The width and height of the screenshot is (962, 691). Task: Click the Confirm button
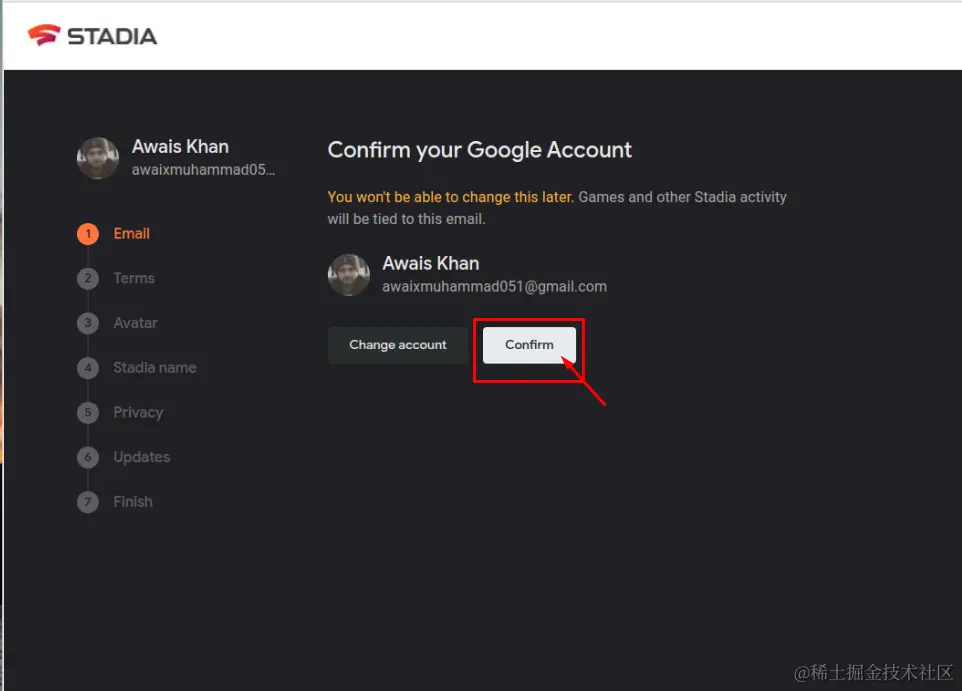(x=529, y=345)
